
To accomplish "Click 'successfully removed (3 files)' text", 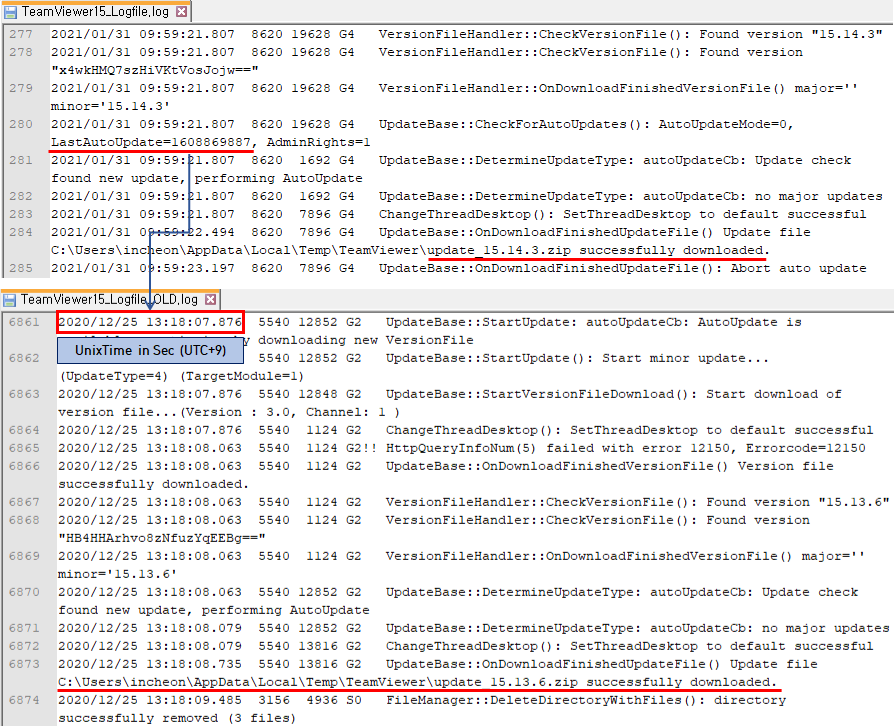I will [177, 718].
